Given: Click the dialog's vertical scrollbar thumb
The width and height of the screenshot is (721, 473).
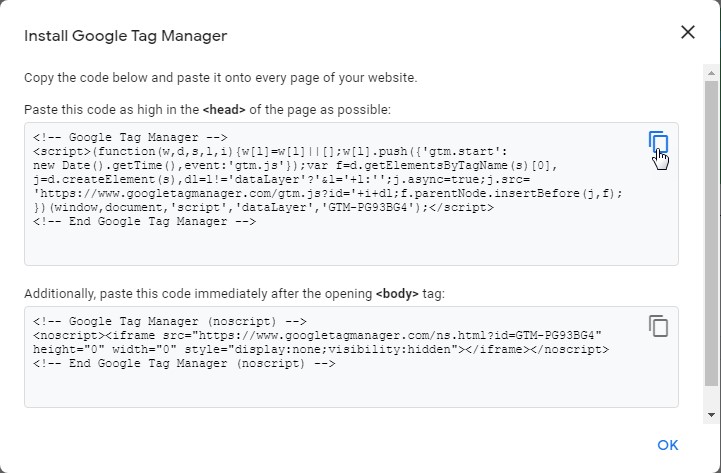Looking at the screenshot, I should pyautogui.click(x=711, y=230).
